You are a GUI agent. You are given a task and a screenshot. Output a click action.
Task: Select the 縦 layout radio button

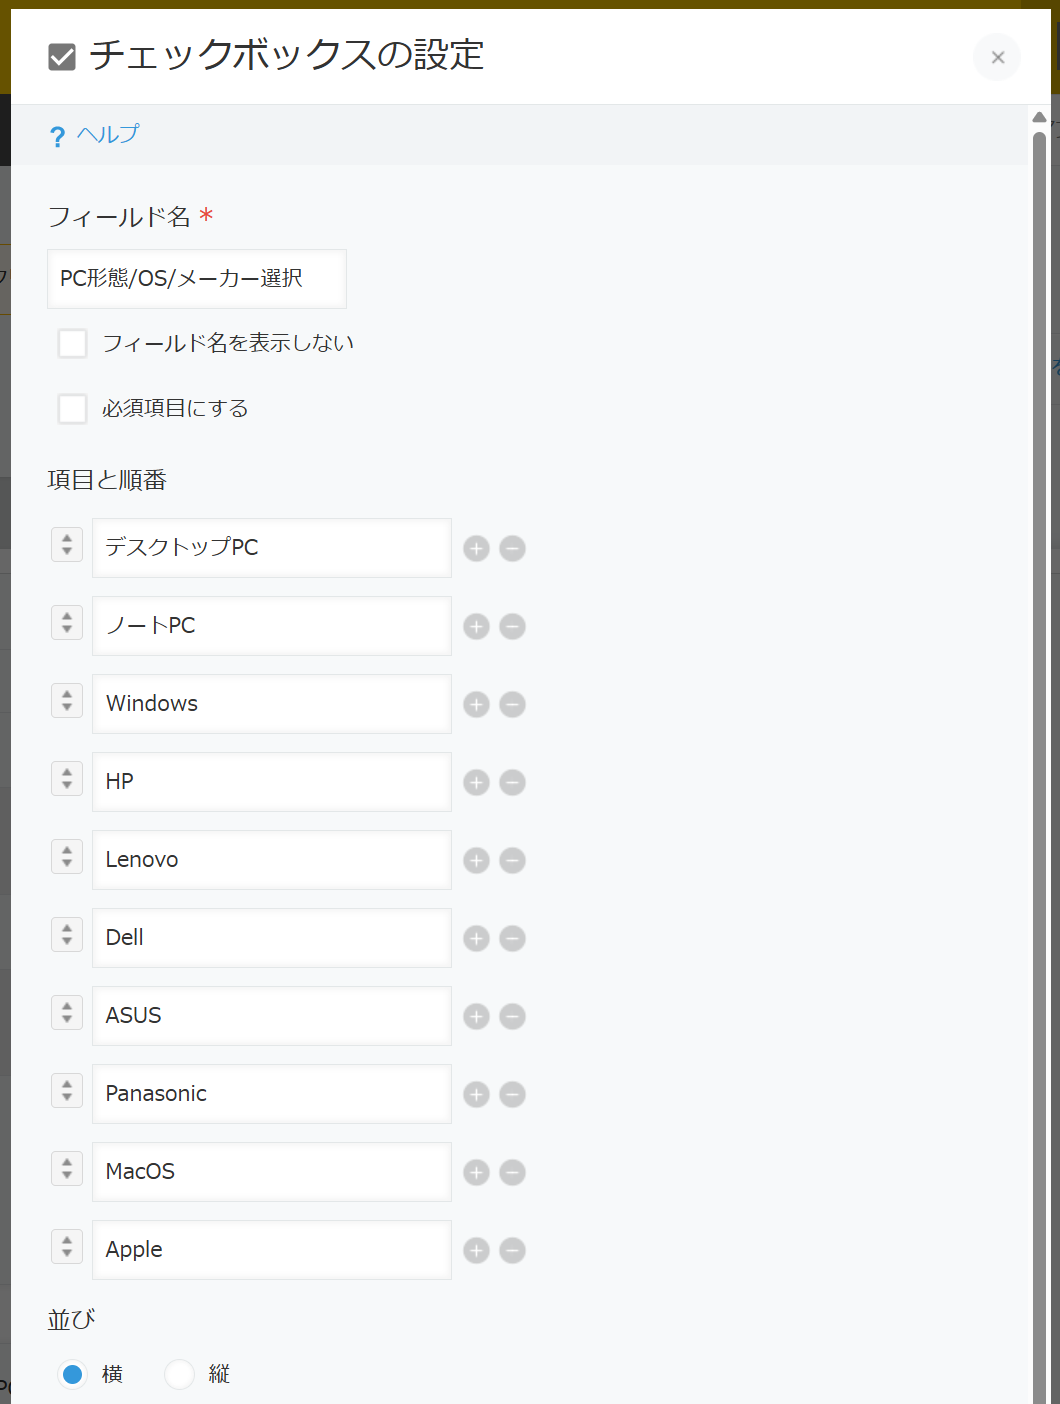coord(179,1374)
